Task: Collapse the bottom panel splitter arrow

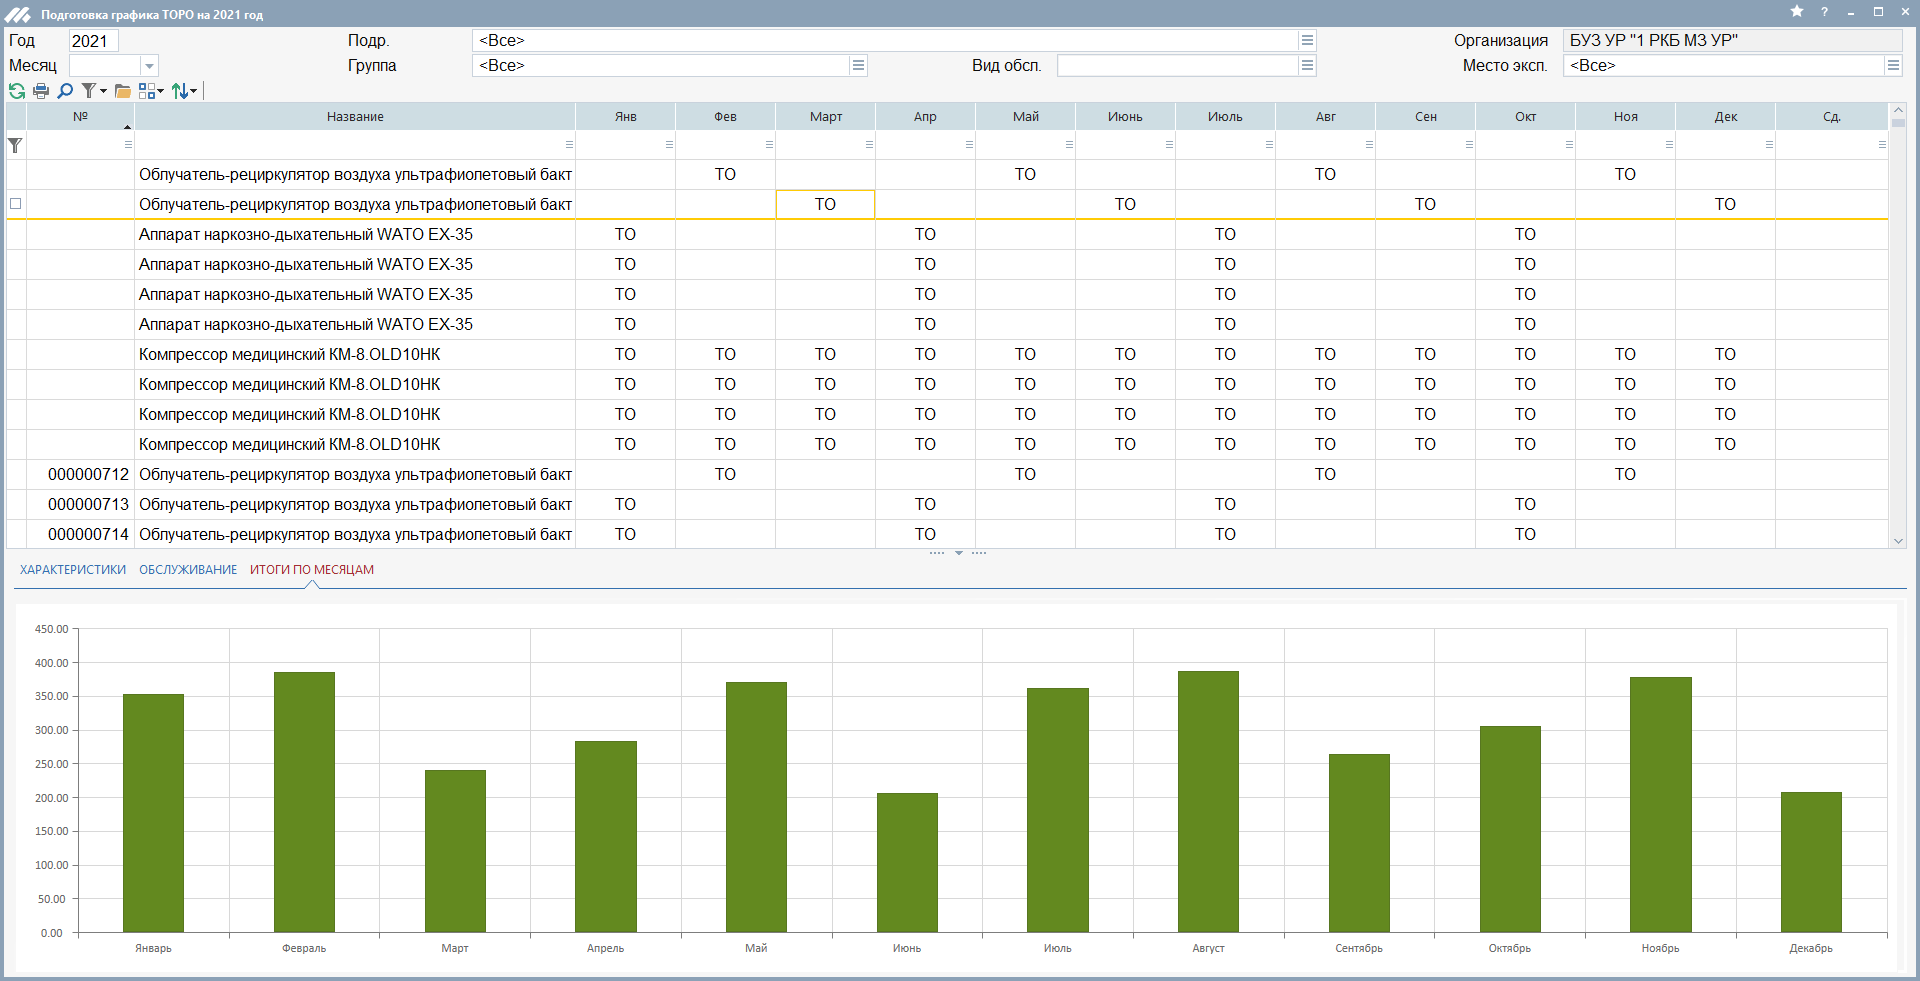Action: click(958, 553)
